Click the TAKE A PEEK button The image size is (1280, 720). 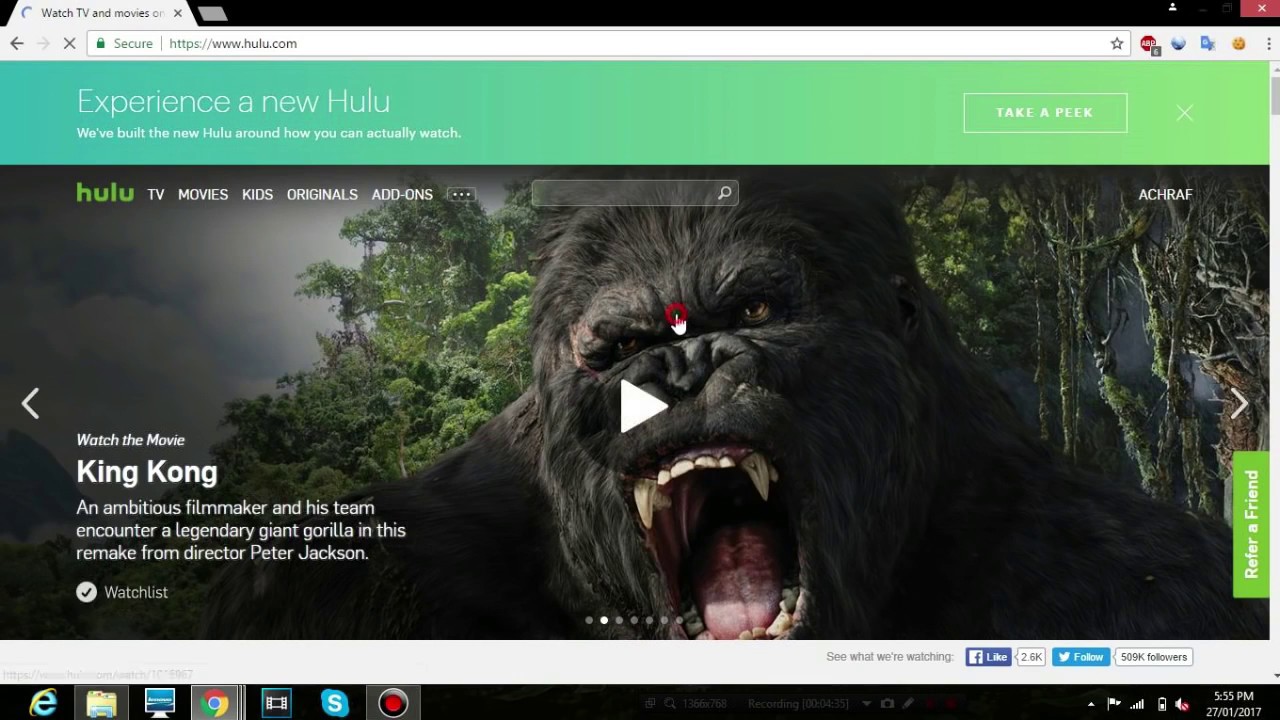(1045, 113)
